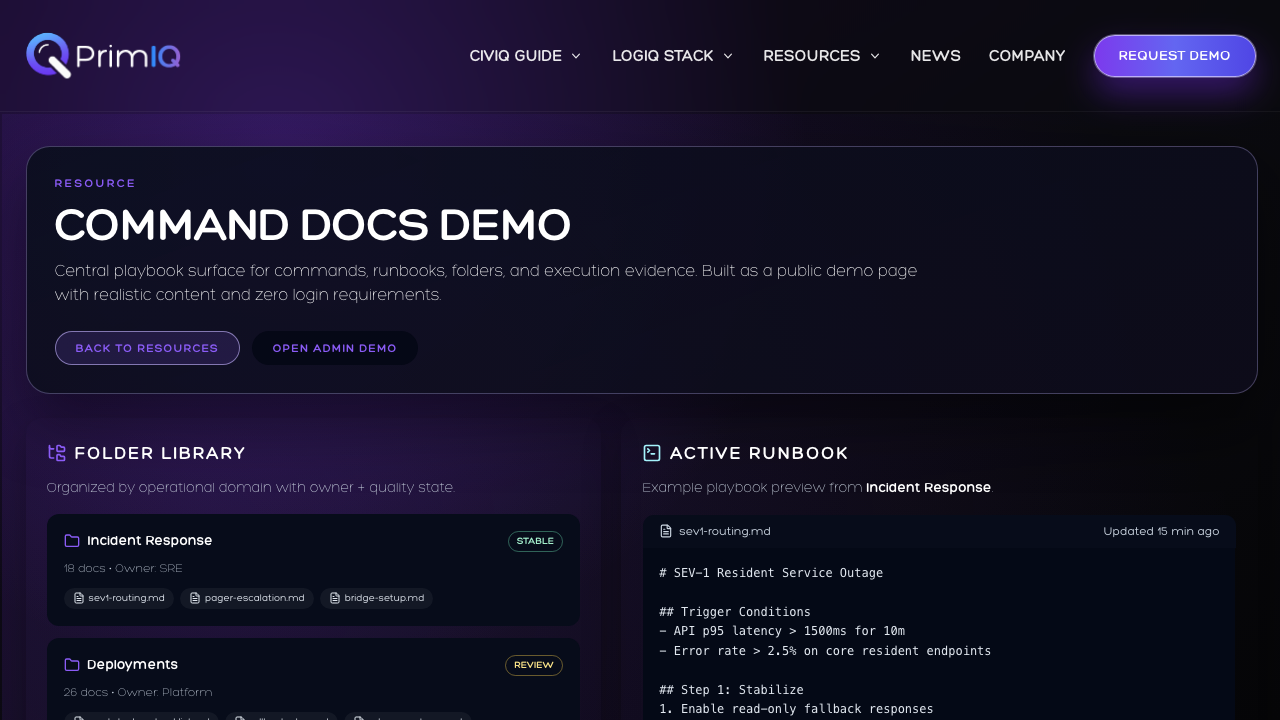
Task: Click the STABLE status badge
Action: (x=535, y=541)
